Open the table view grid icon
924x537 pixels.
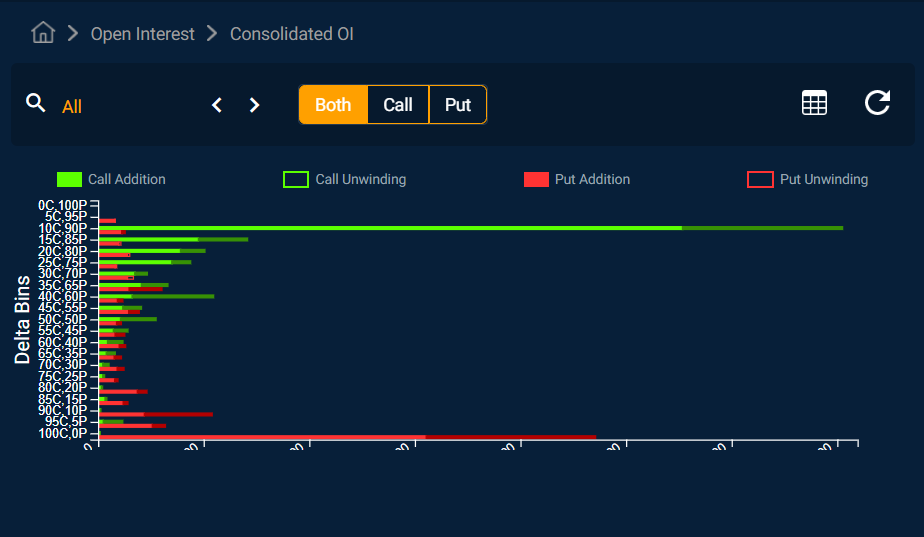pos(814,103)
